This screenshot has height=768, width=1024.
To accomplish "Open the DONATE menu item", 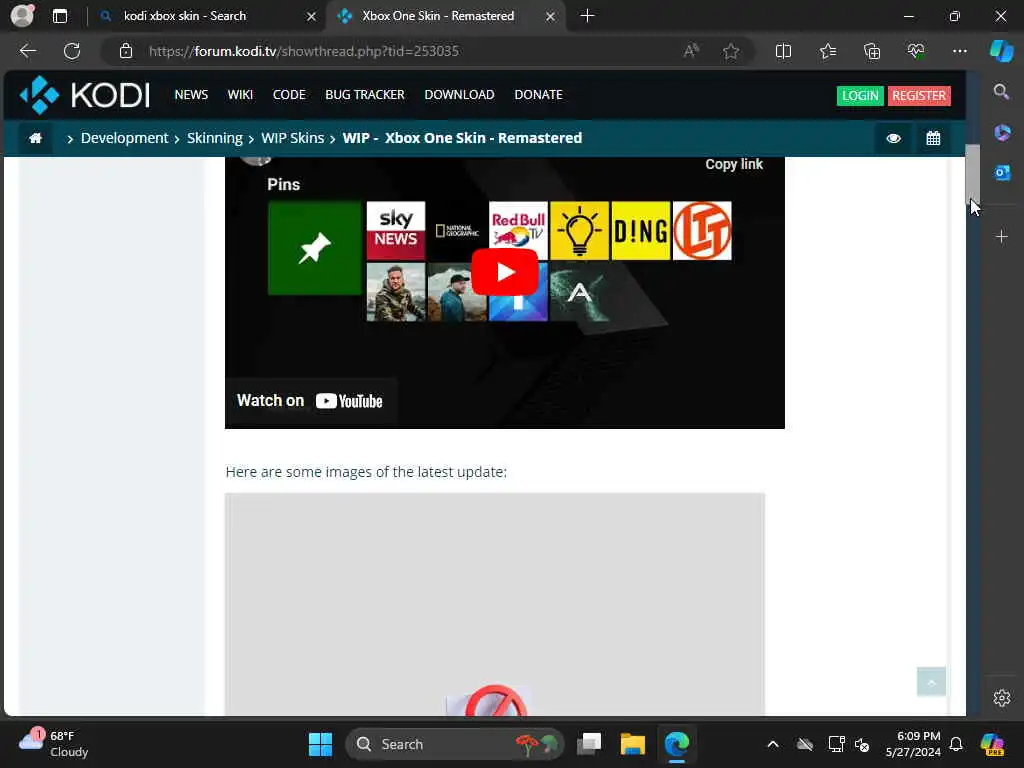I will pyautogui.click(x=538, y=95).
